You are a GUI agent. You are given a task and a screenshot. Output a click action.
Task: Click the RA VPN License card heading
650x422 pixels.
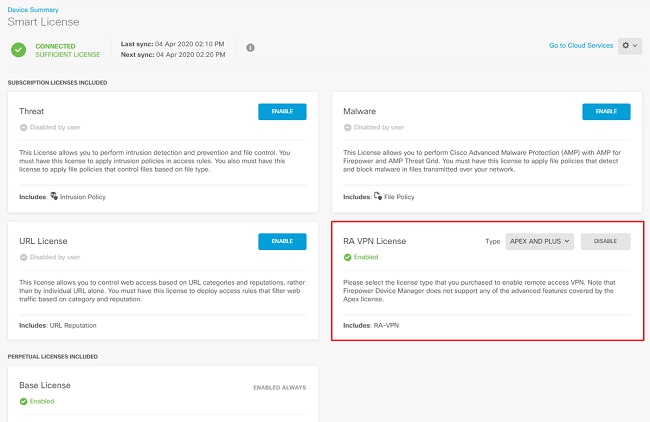[x=375, y=242]
